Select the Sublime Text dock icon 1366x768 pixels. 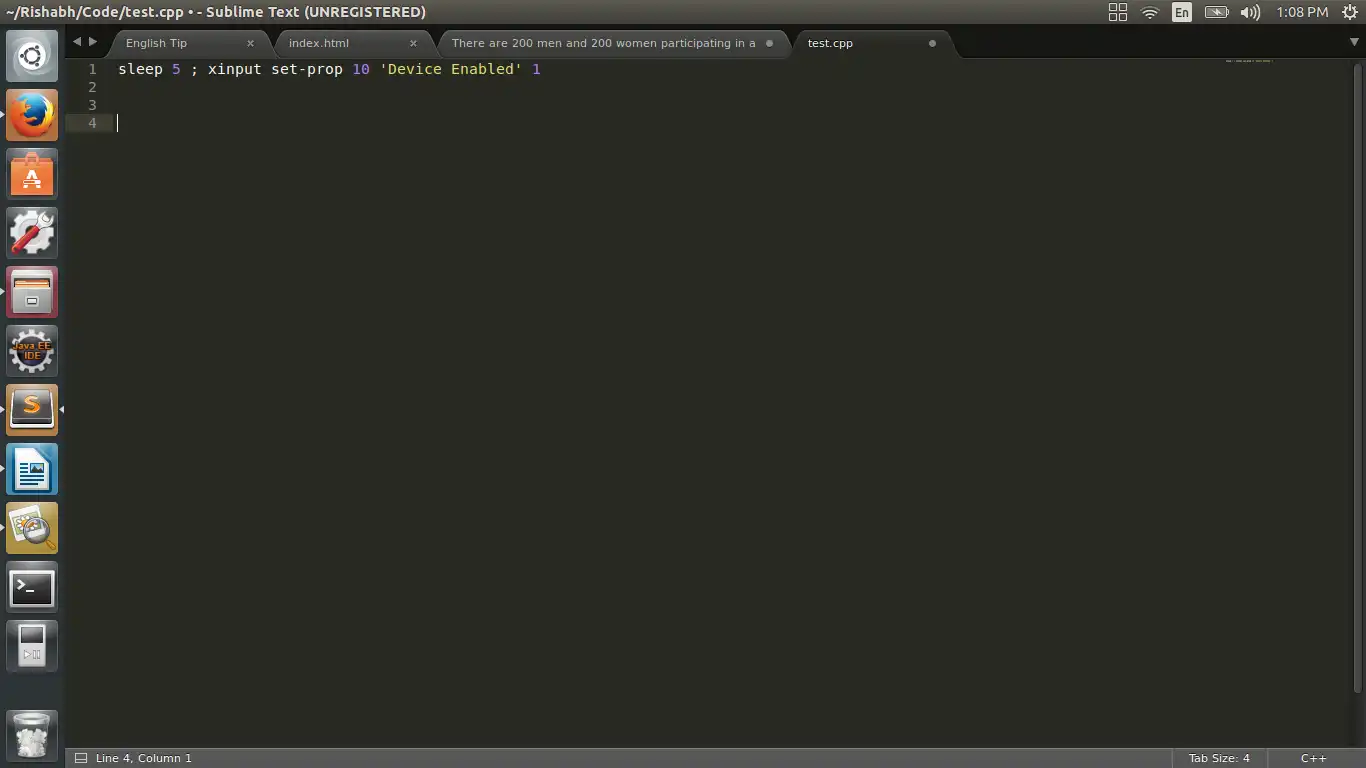(32, 410)
